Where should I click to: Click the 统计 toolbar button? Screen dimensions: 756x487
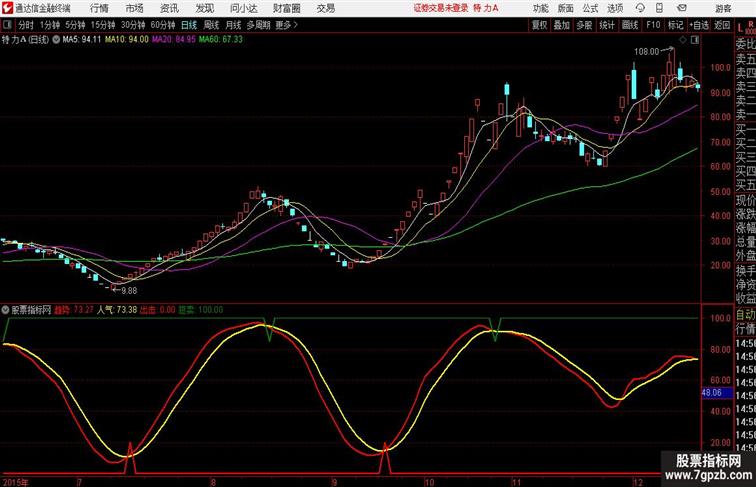(607, 25)
